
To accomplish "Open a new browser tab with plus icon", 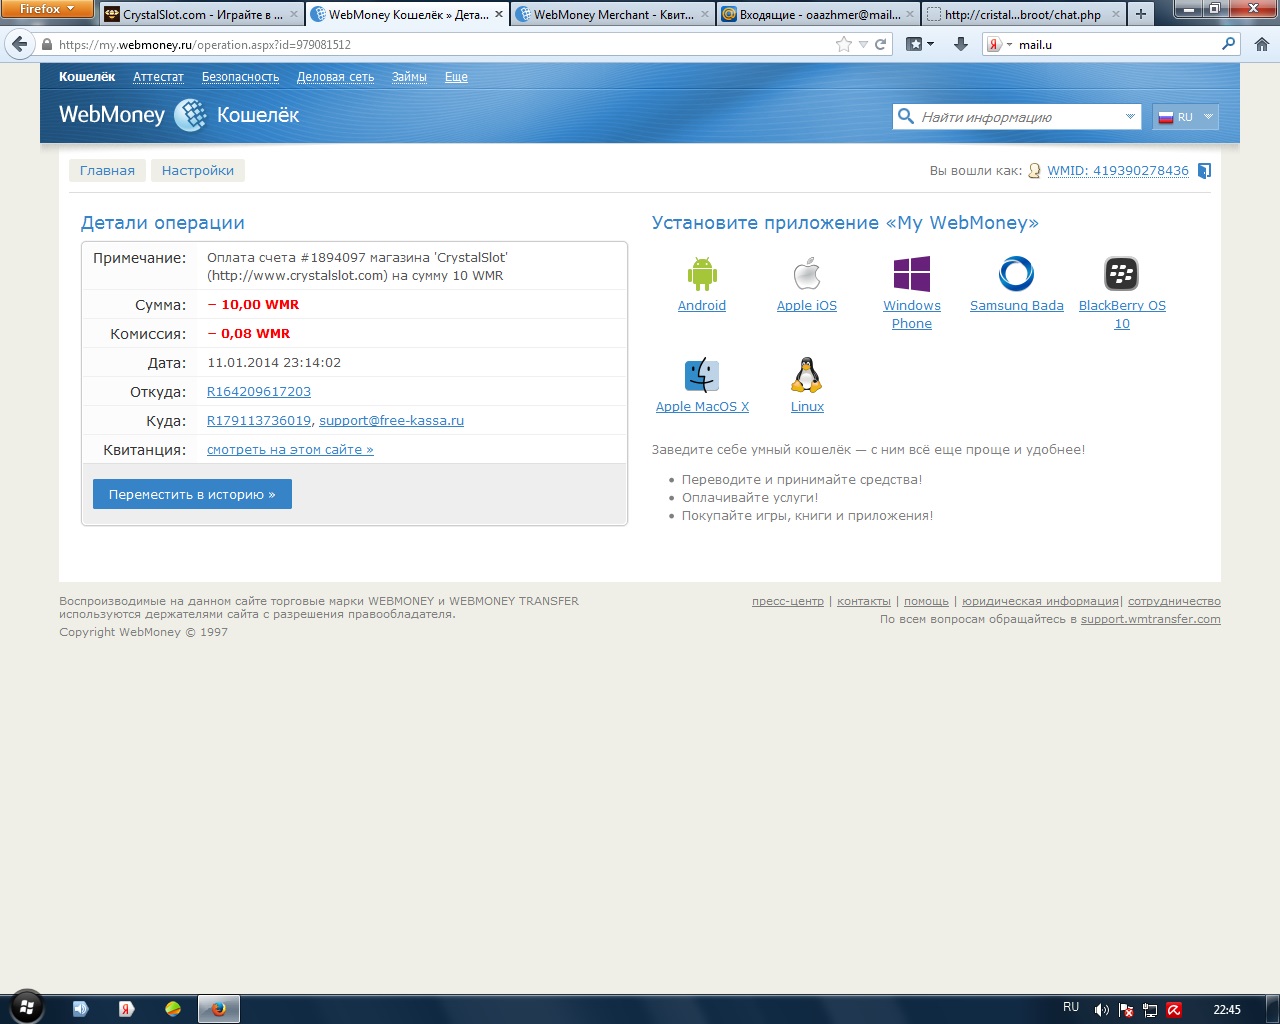I will click(x=1140, y=14).
